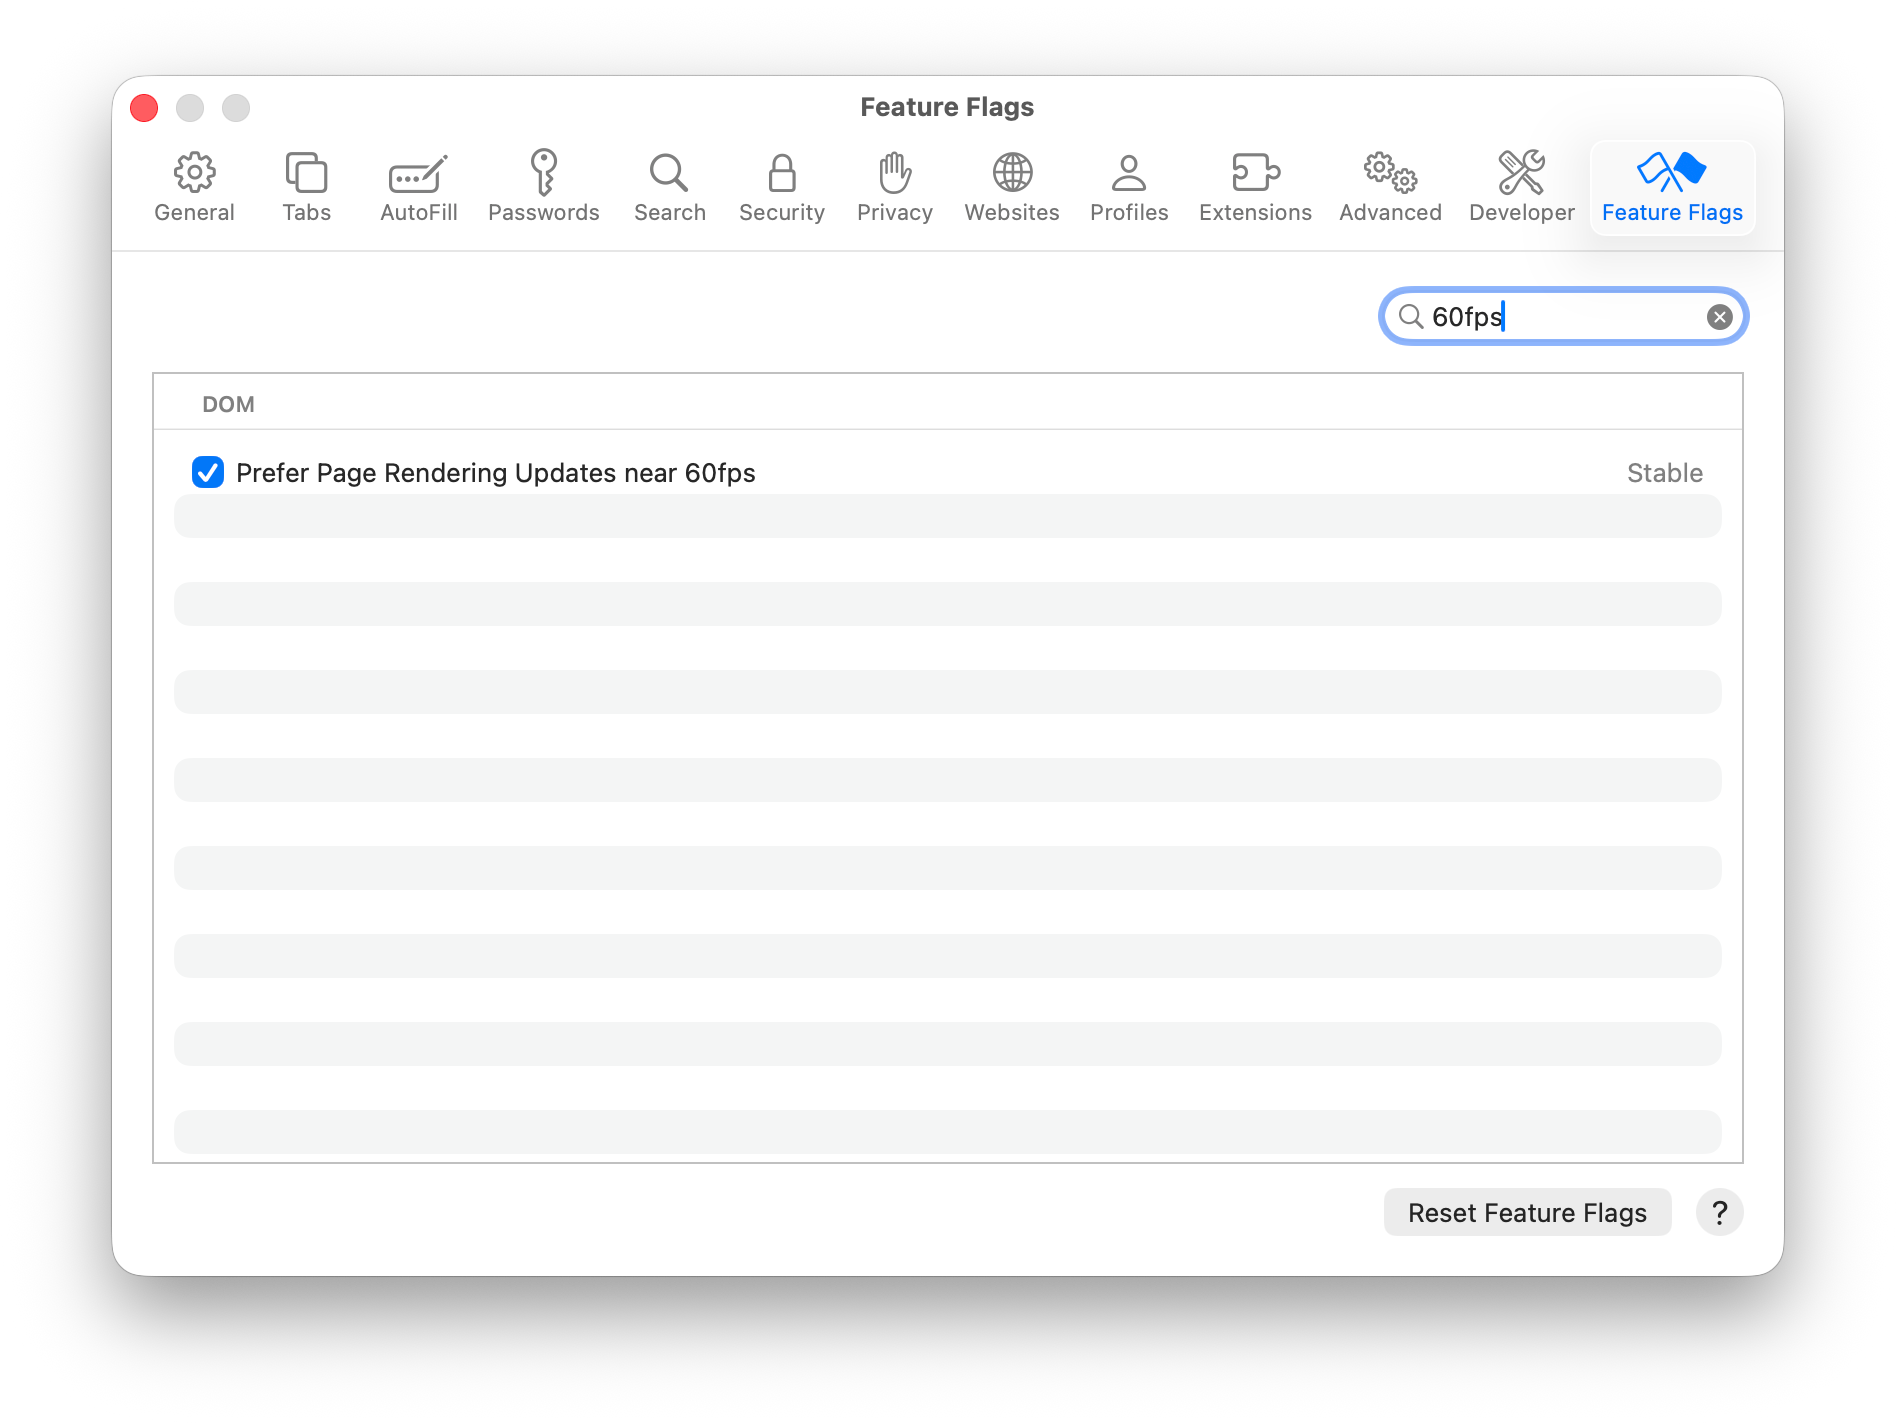This screenshot has height=1424, width=1896.
Task: Open the AutoFill settings pane
Action: [418, 187]
